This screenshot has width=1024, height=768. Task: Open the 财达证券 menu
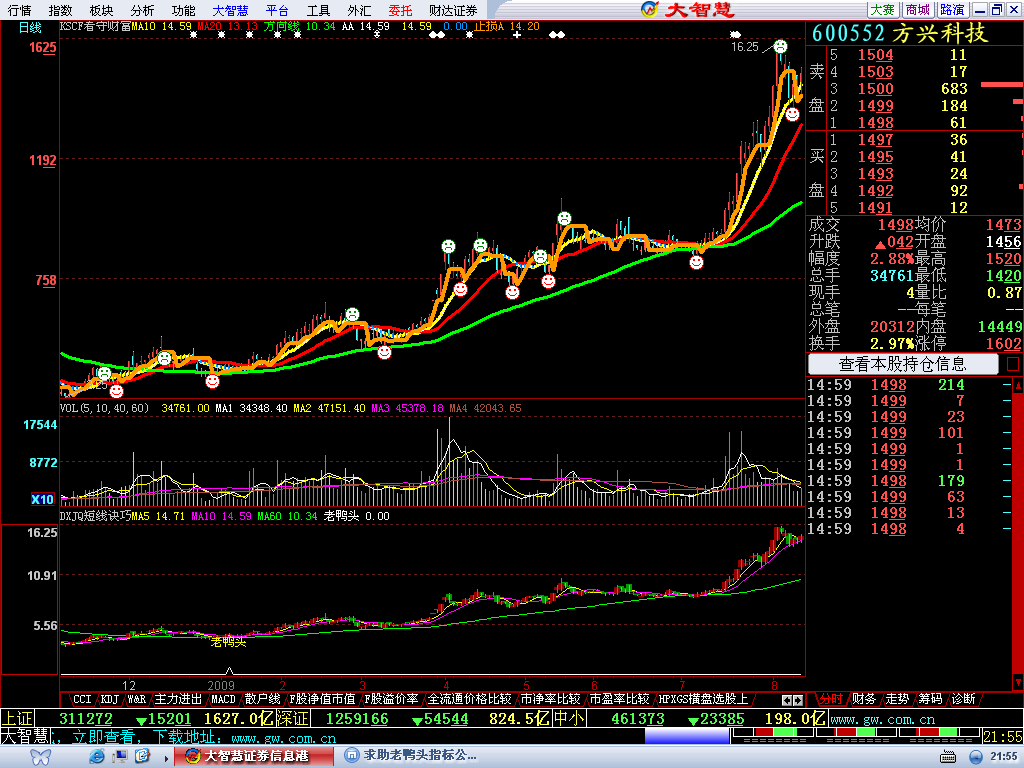pyautogui.click(x=453, y=10)
